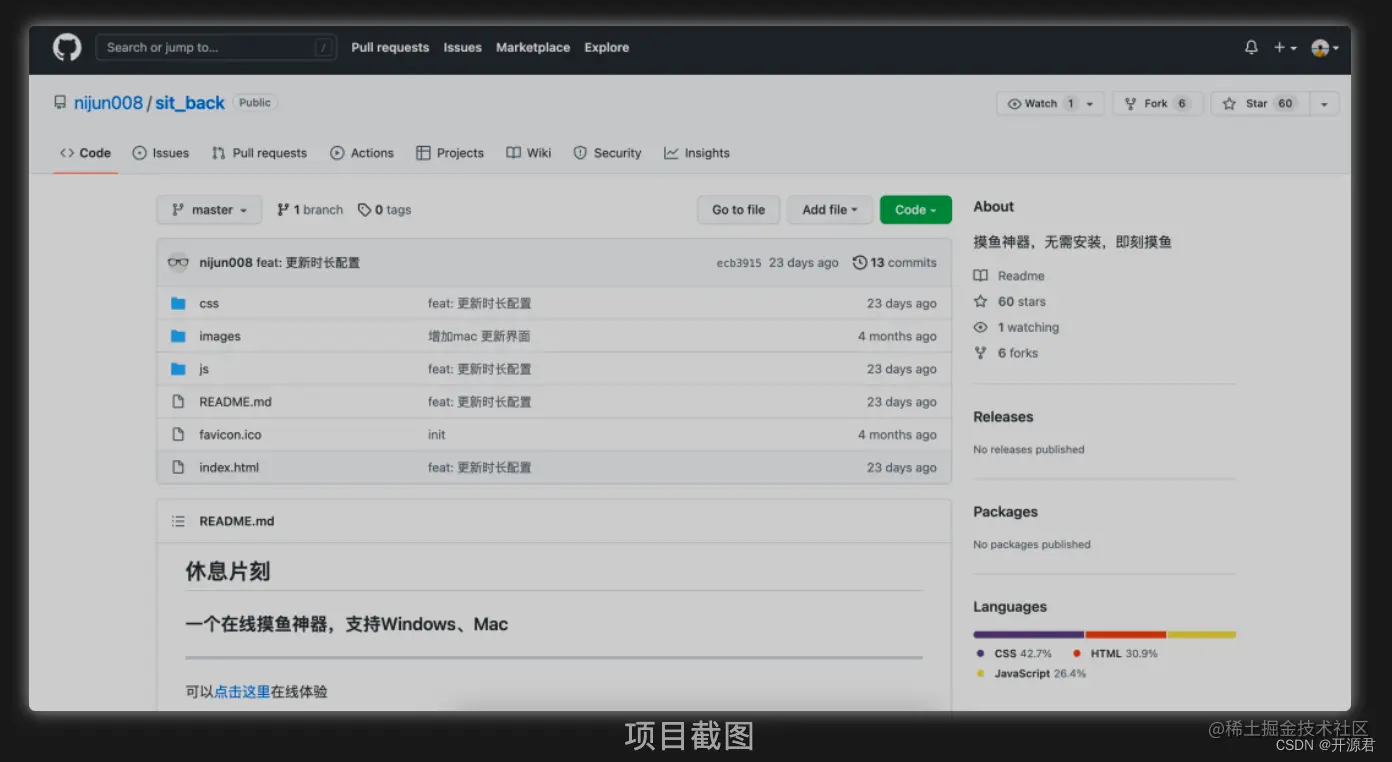Go to Marketplace in top navigation
The height and width of the screenshot is (762, 1392).
tap(533, 47)
